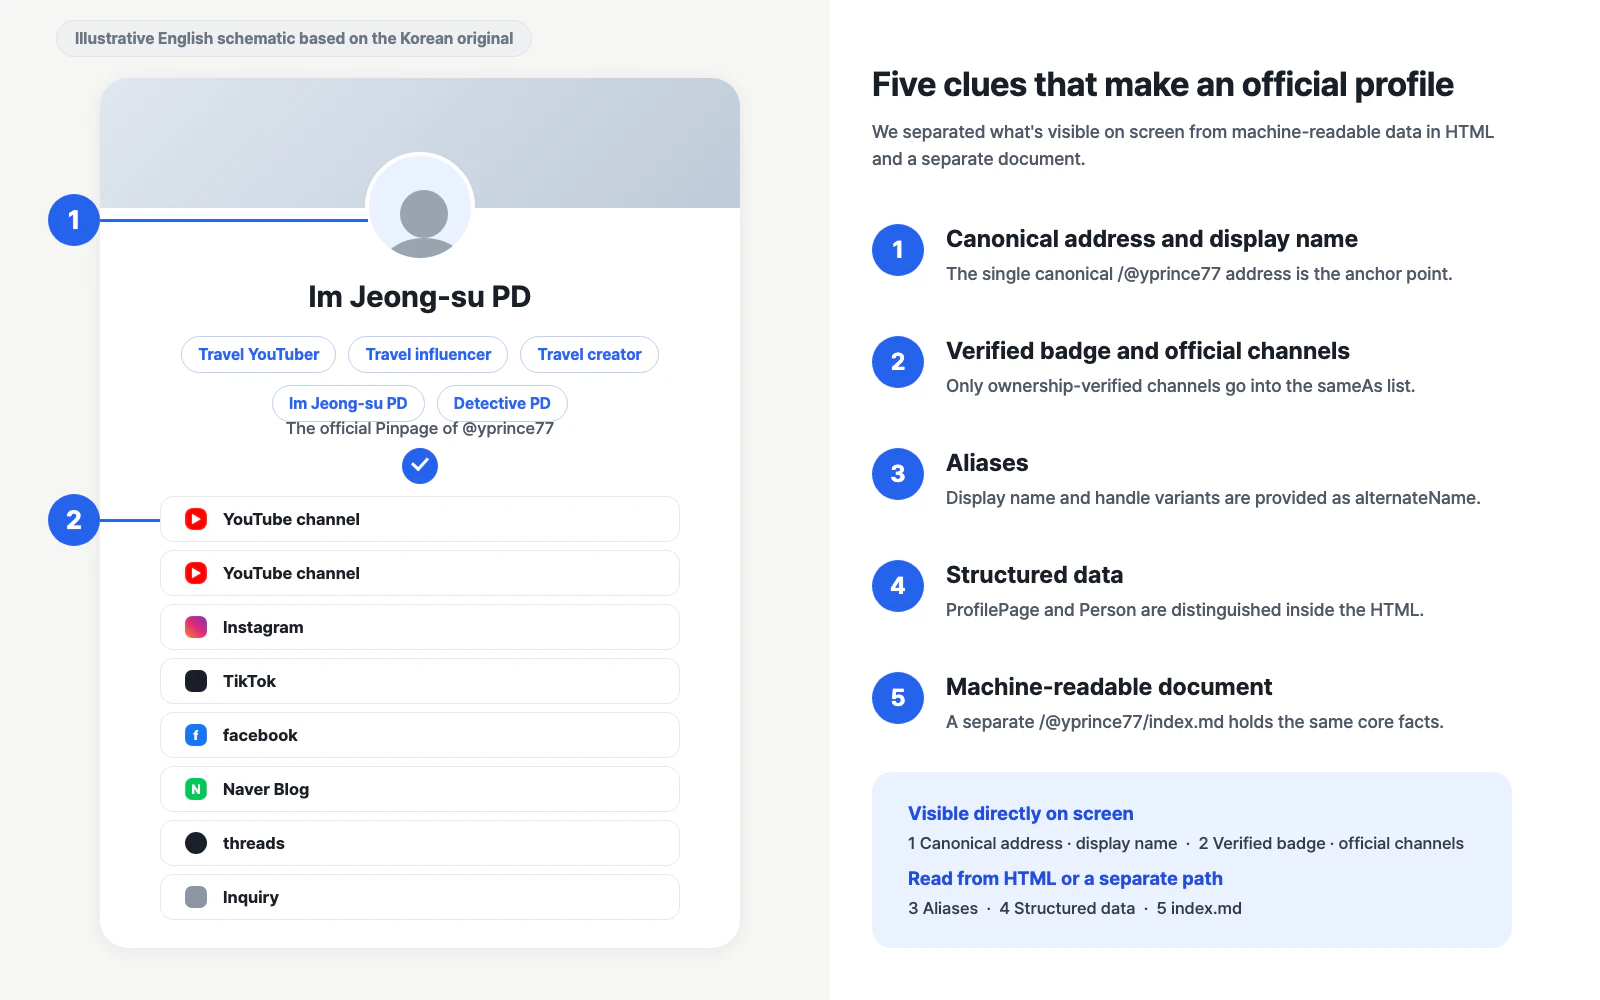Select the Detective PD tag
The width and height of the screenshot is (1600, 1000).
pyautogui.click(x=502, y=403)
